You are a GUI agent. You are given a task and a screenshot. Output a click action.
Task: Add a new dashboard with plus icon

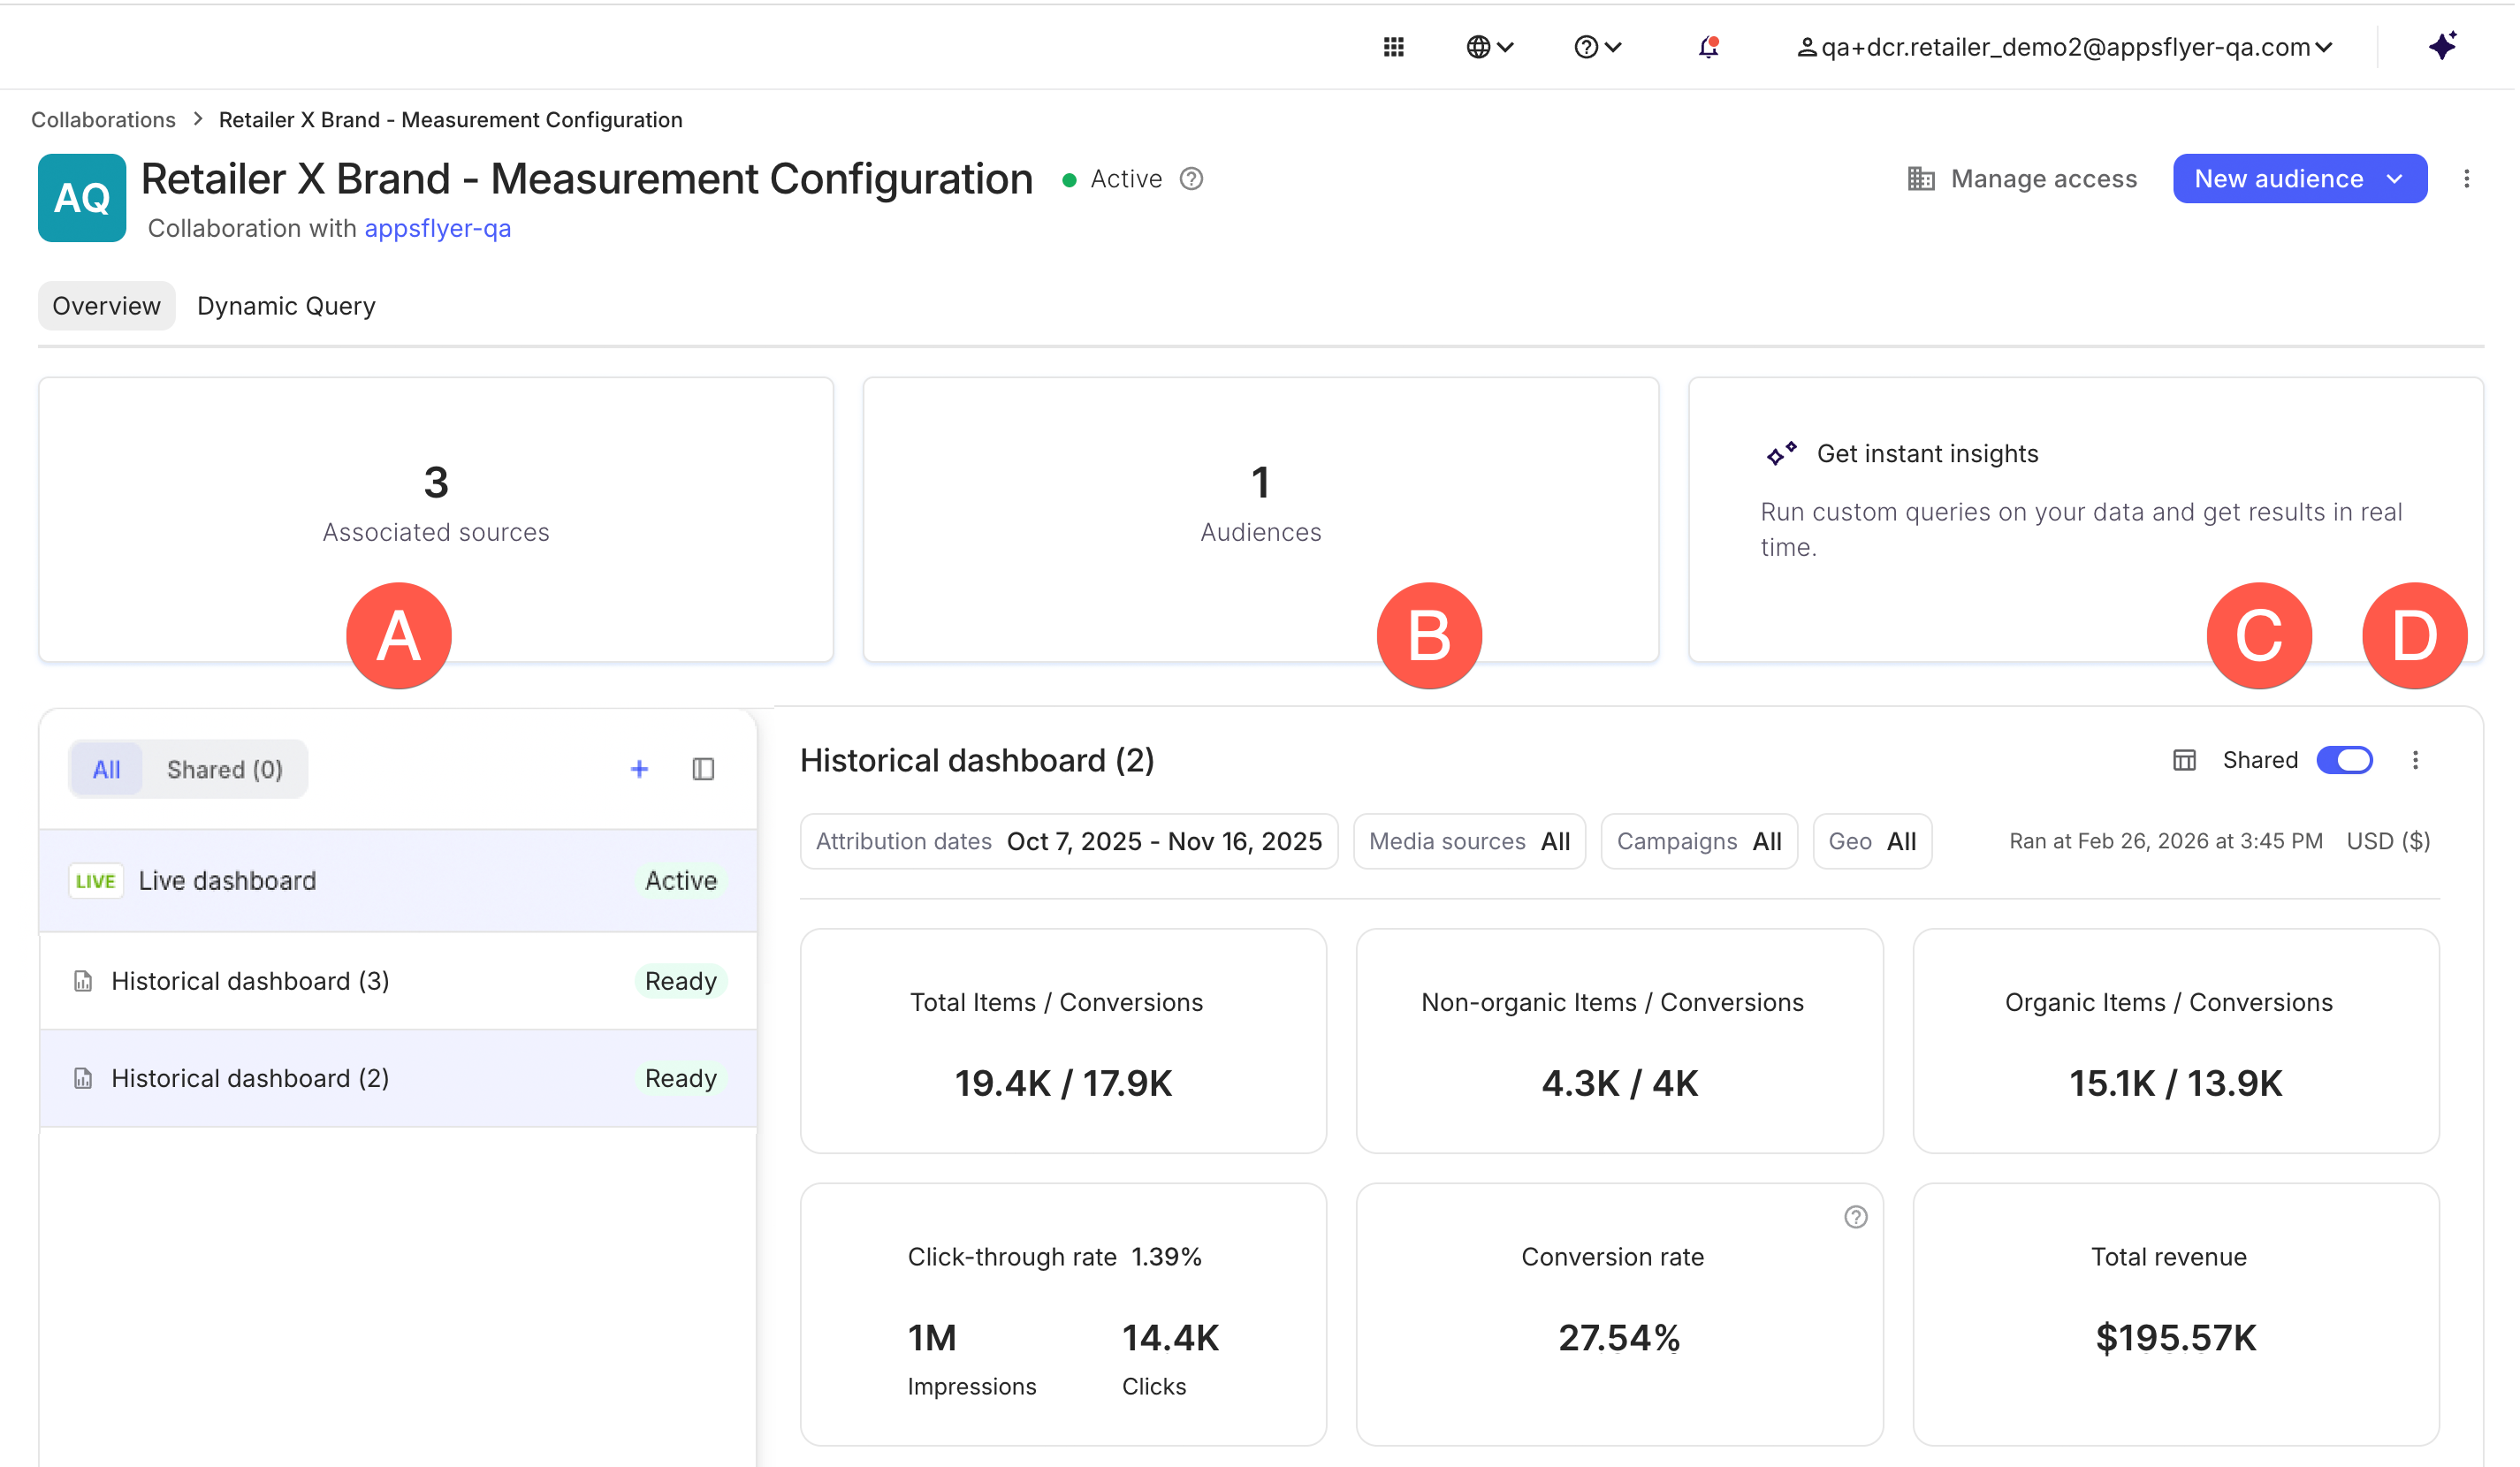tap(640, 769)
